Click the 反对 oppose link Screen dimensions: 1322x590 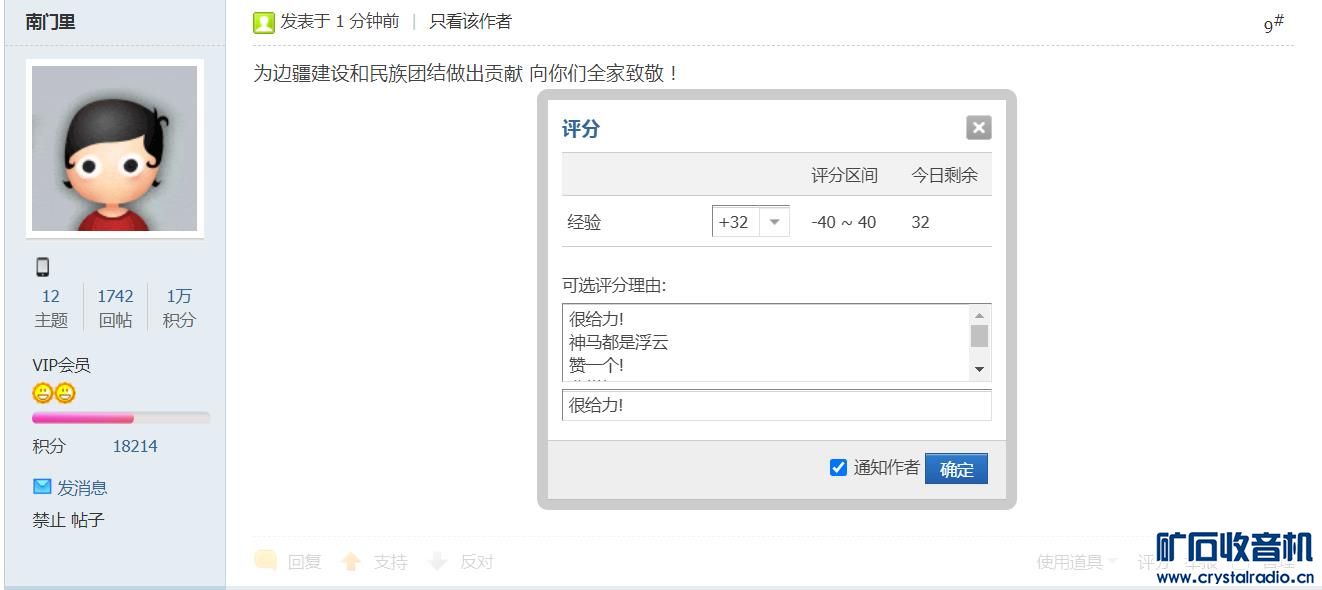coord(477,562)
